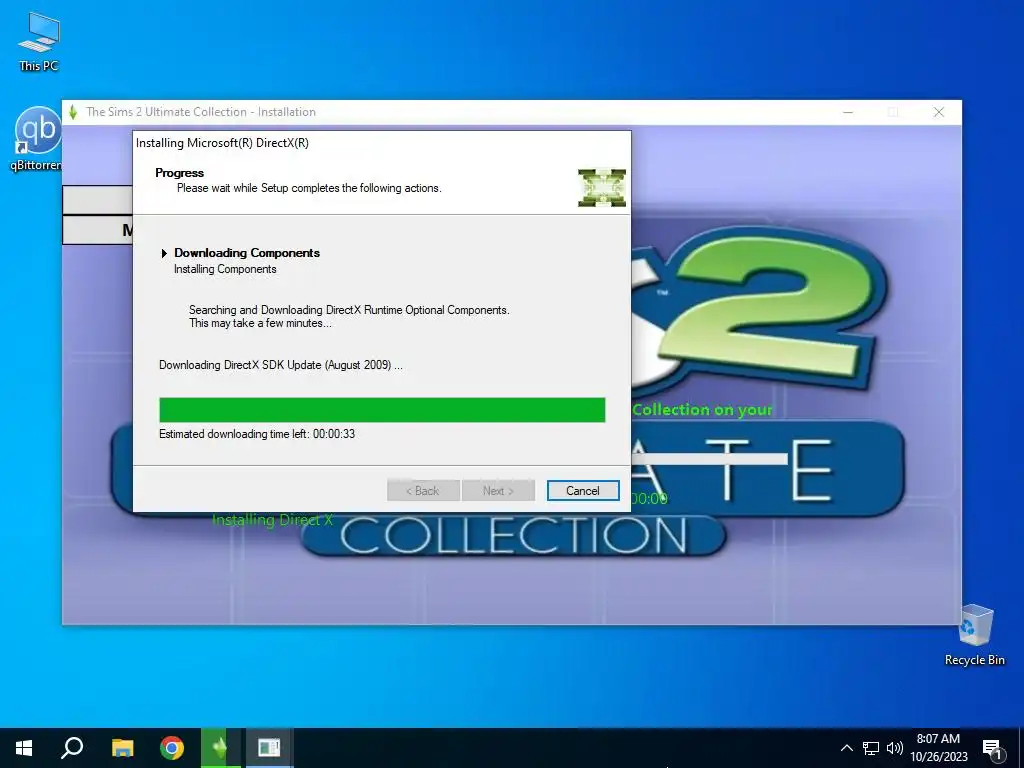This screenshot has width=1024, height=768.
Task: Open the Windows Start menu
Action: point(24,748)
